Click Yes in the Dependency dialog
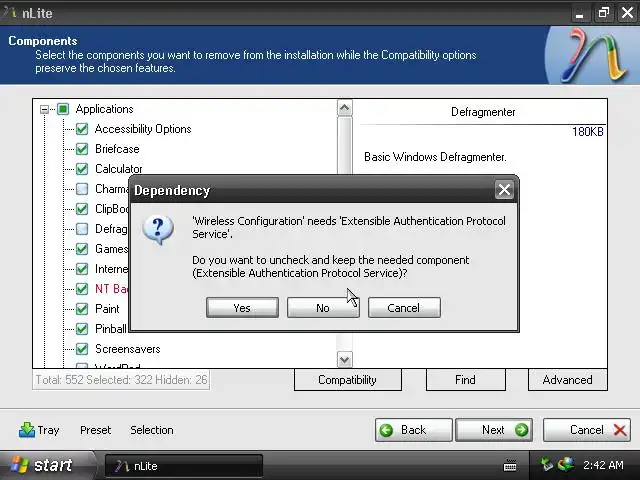Screen dimensions: 640x480 tap(242, 308)
